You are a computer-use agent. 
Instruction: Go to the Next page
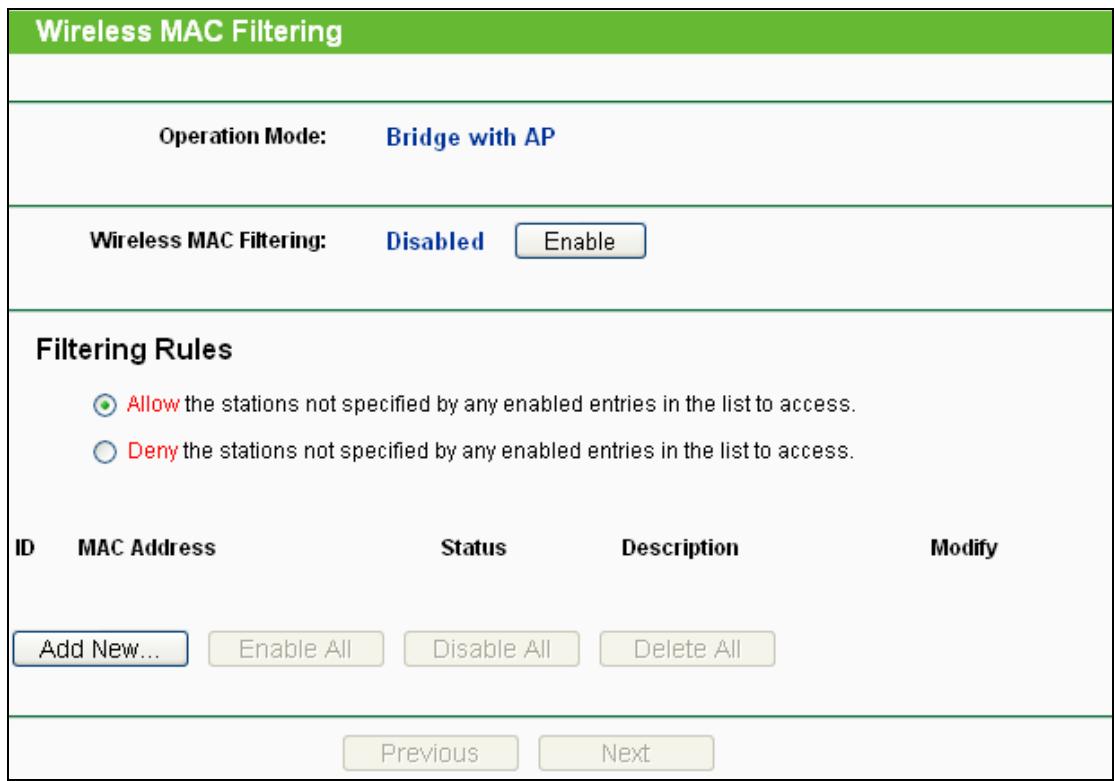[x=626, y=752]
